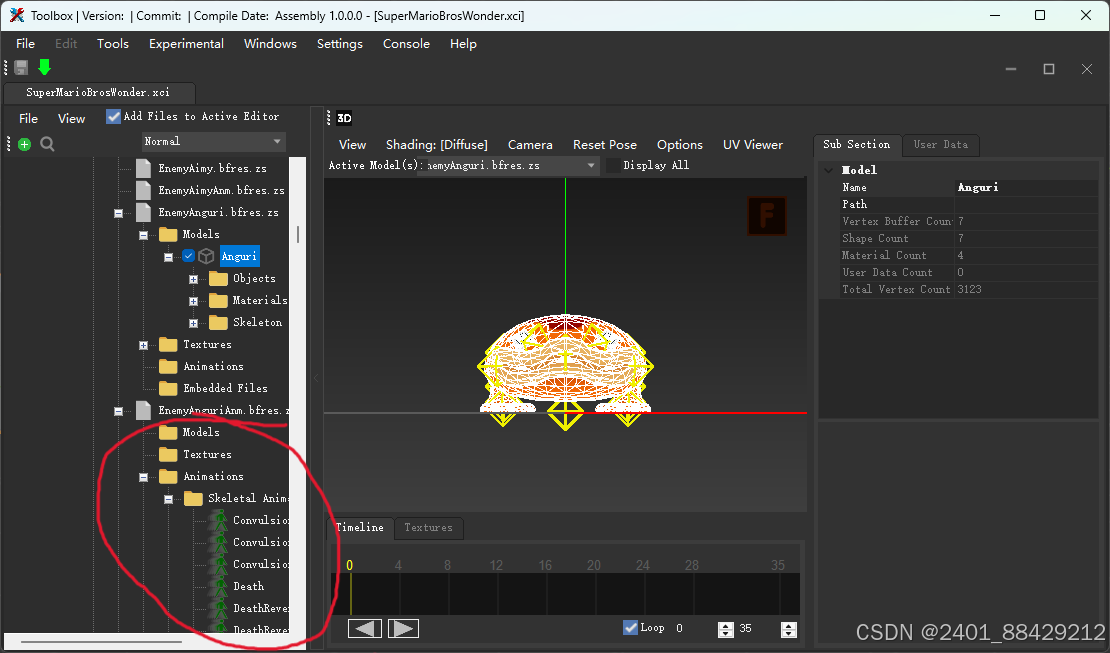Image resolution: width=1110 pixels, height=653 pixels.
Task: Expand the Textures folder under EnemyAnguri
Action: 144,346
